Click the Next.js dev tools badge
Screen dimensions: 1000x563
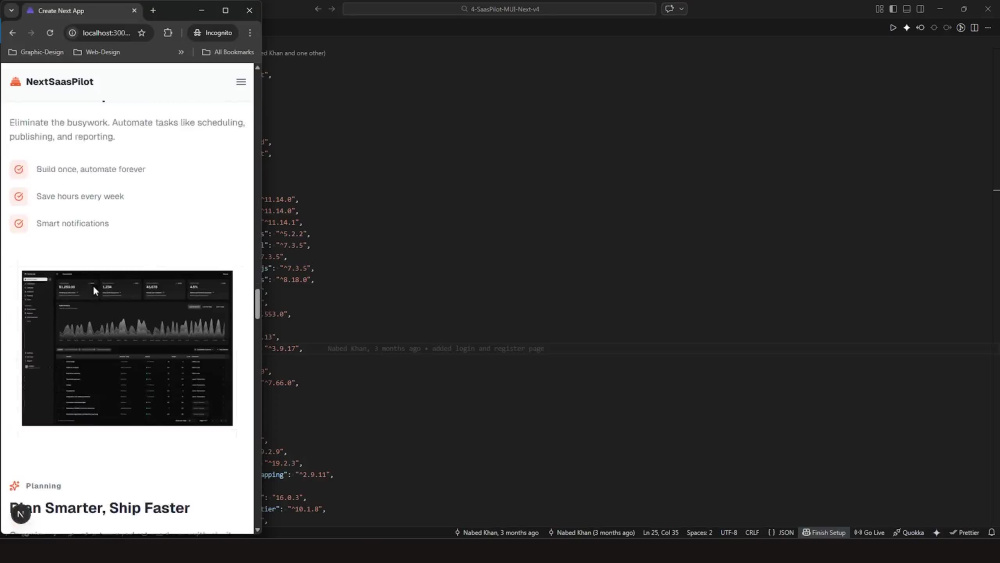(x=20, y=514)
